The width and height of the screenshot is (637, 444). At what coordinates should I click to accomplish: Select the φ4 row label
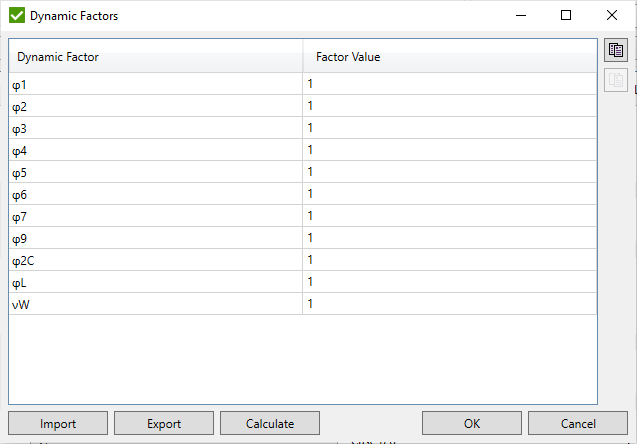tap(155, 150)
